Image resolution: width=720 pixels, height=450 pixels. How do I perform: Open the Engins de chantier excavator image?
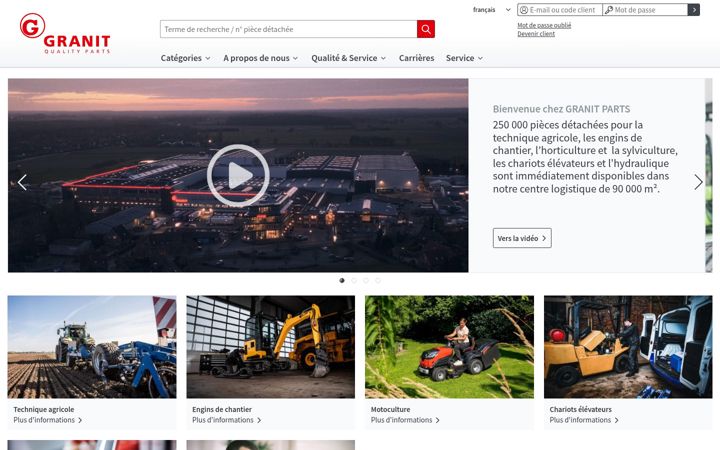point(270,347)
